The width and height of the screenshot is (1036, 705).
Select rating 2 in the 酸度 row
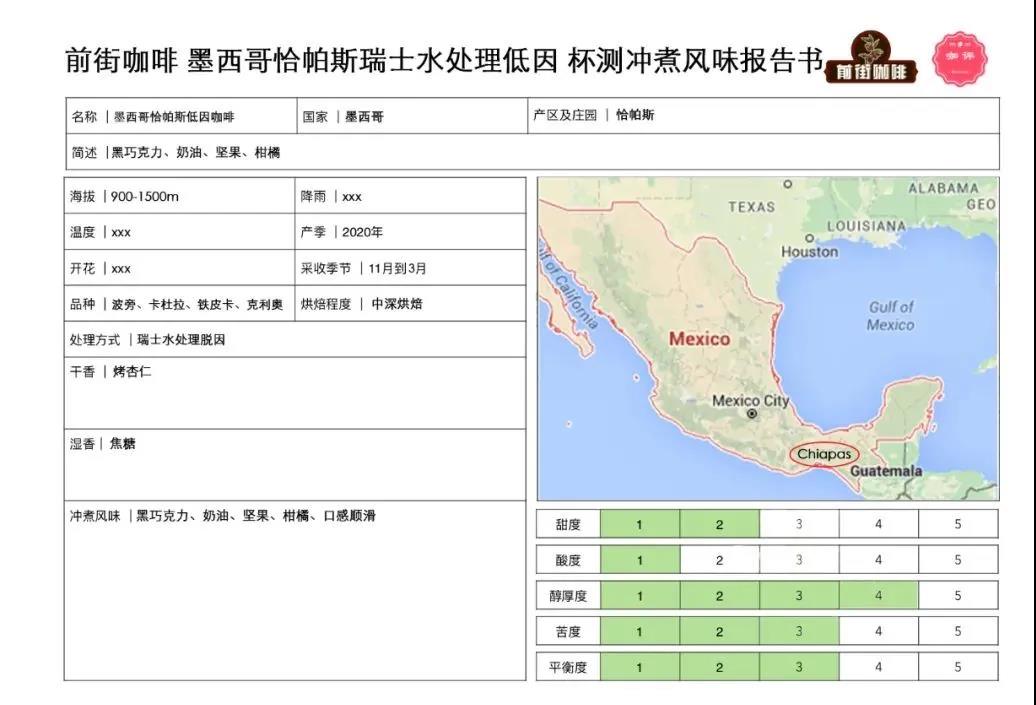pos(719,560)
